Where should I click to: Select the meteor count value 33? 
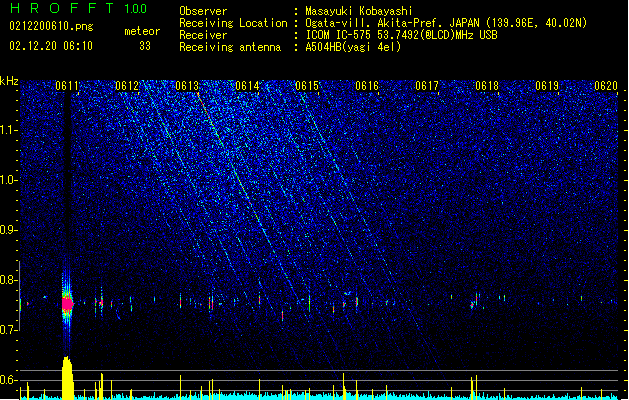tap(145, 46)
